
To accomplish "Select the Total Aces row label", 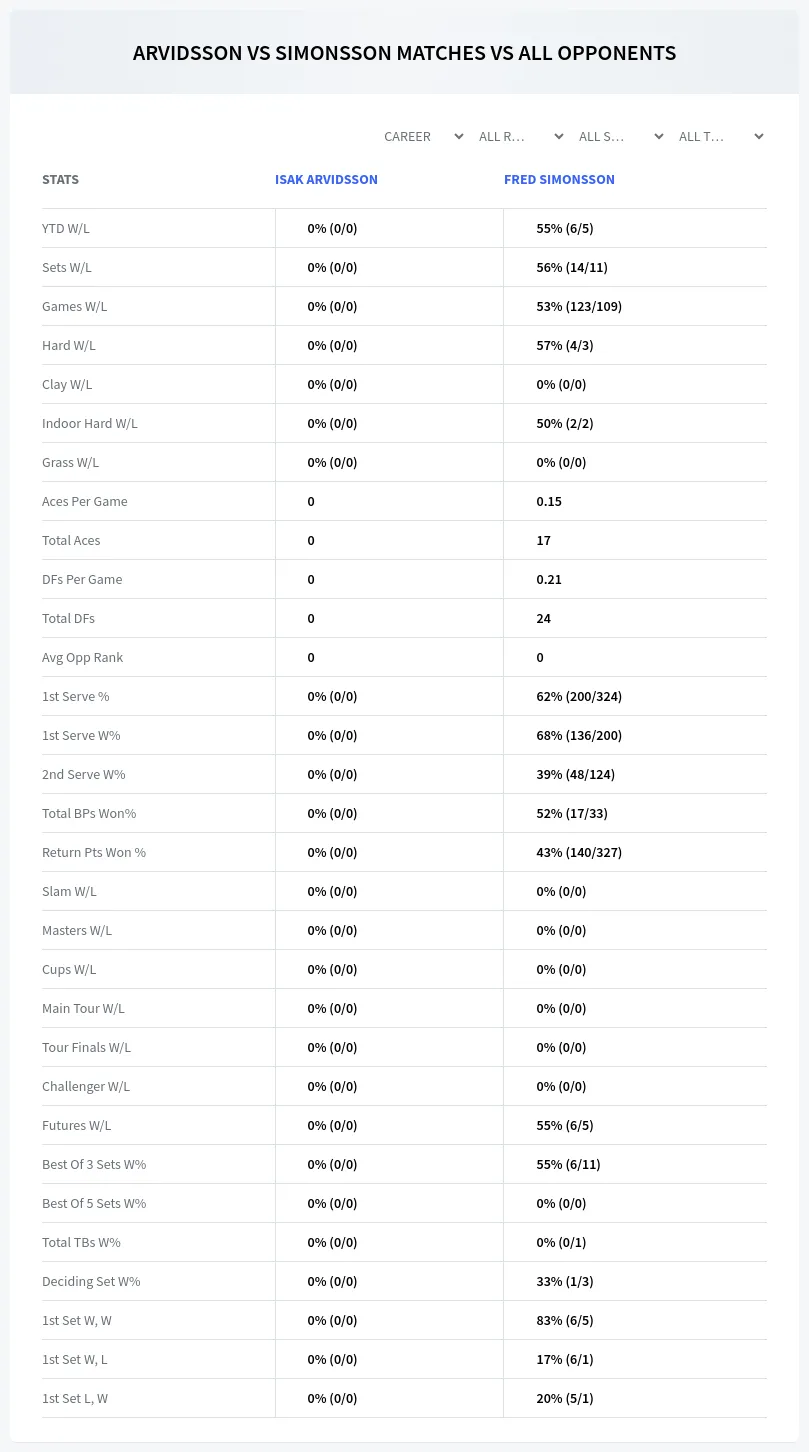I will click(x=71, y=540).
